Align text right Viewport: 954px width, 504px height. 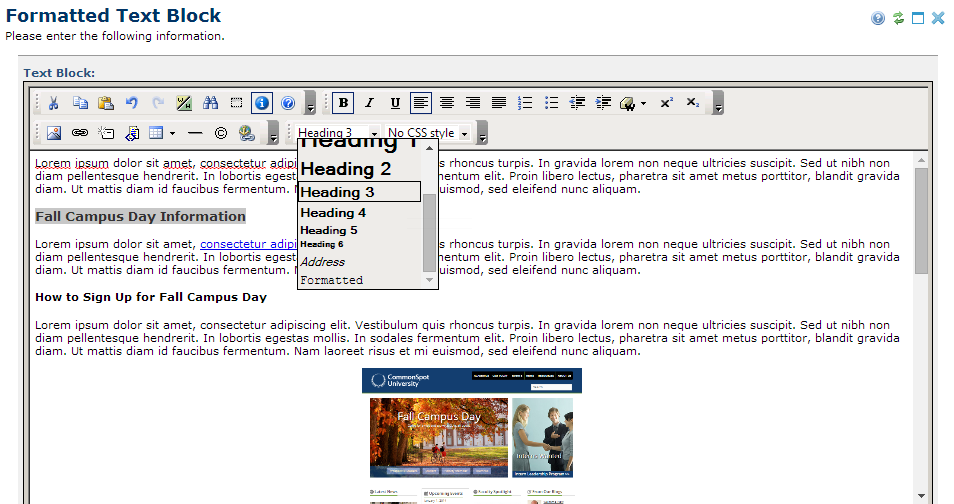[473, 103]
